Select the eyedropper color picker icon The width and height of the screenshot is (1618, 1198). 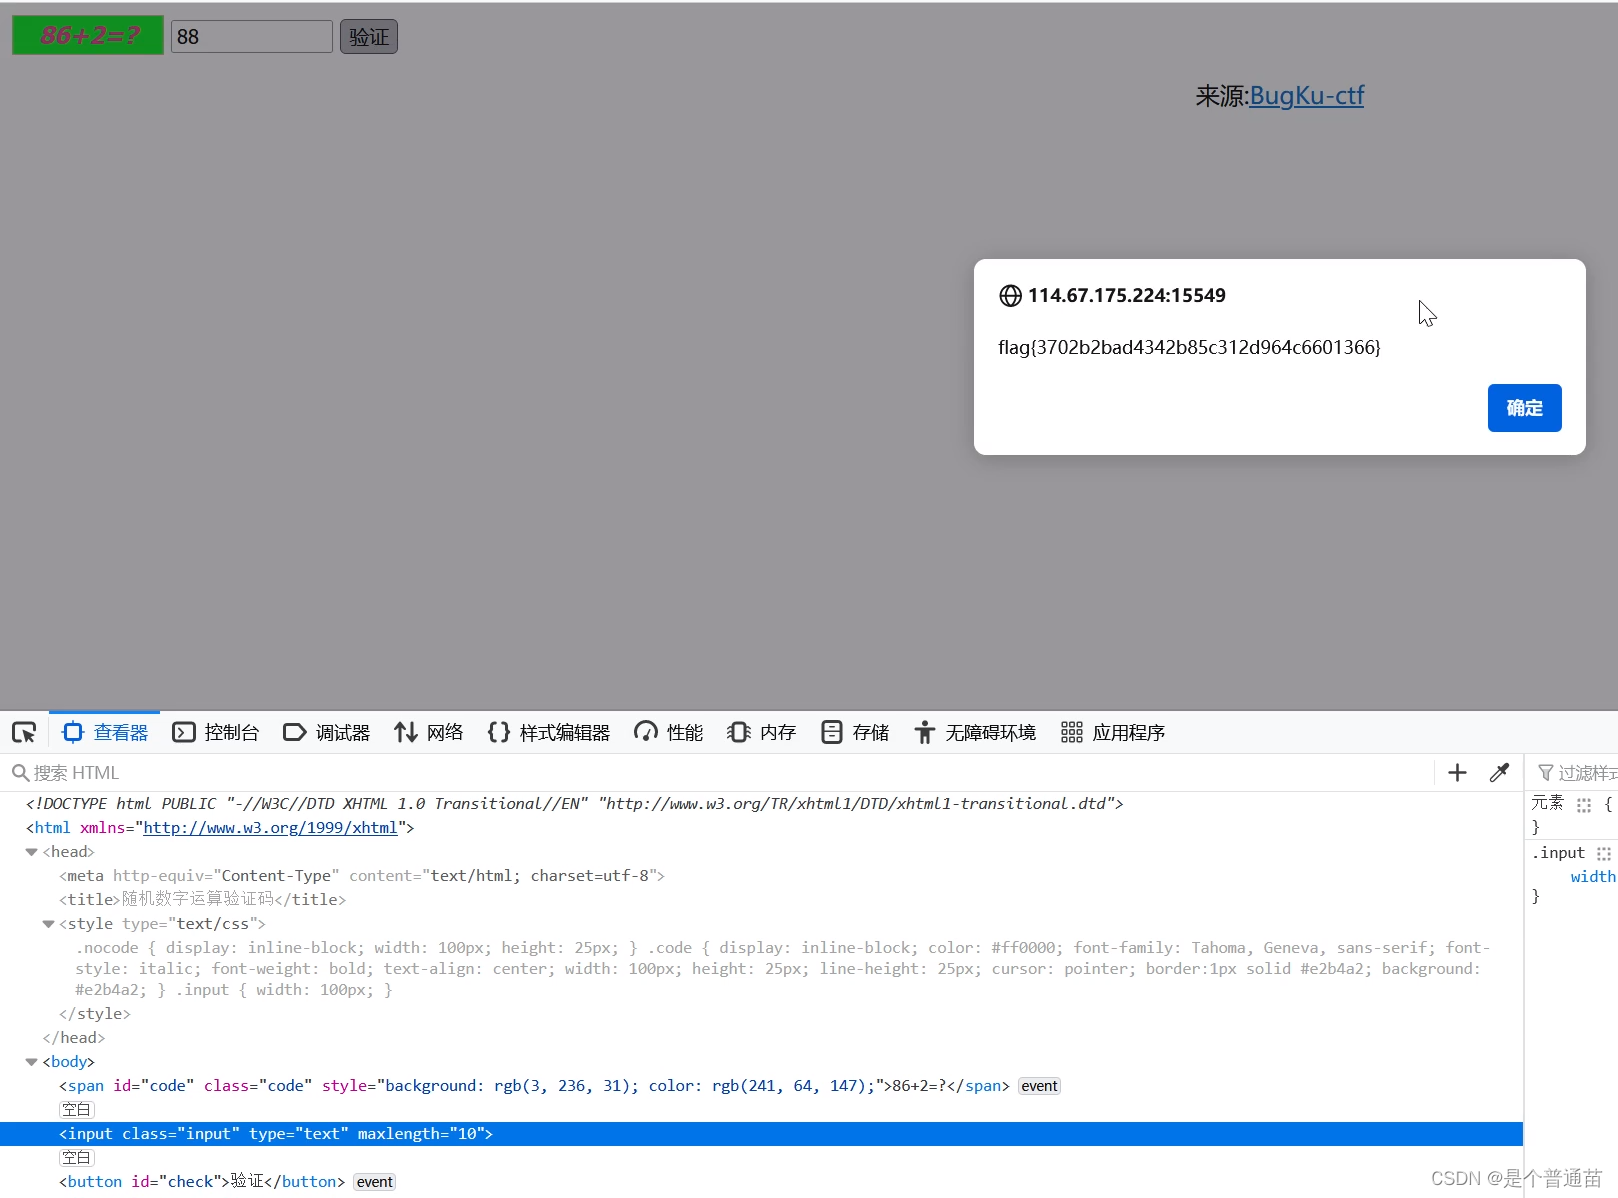point(1499,773)
